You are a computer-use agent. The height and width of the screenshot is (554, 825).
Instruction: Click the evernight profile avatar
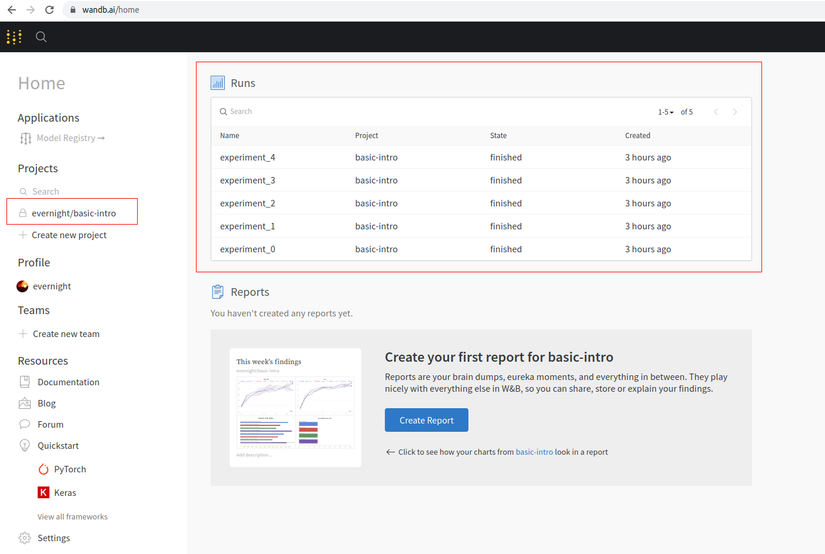22,286
